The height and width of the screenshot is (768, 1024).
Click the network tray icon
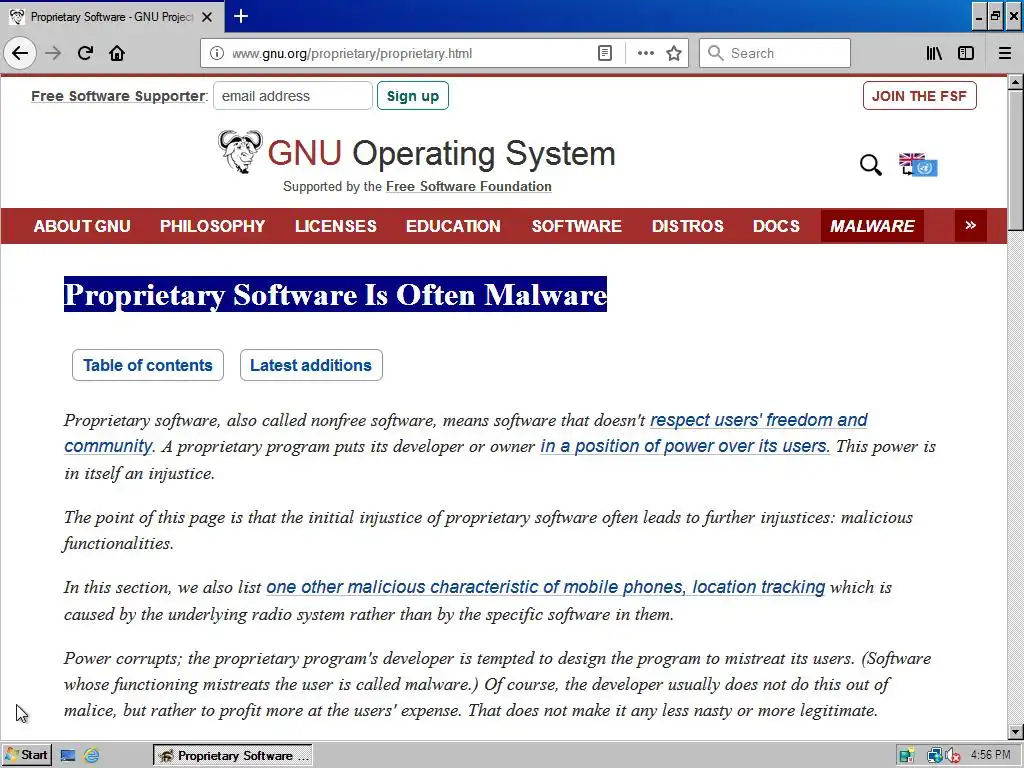pyautogui.click(x=935, y=756)
